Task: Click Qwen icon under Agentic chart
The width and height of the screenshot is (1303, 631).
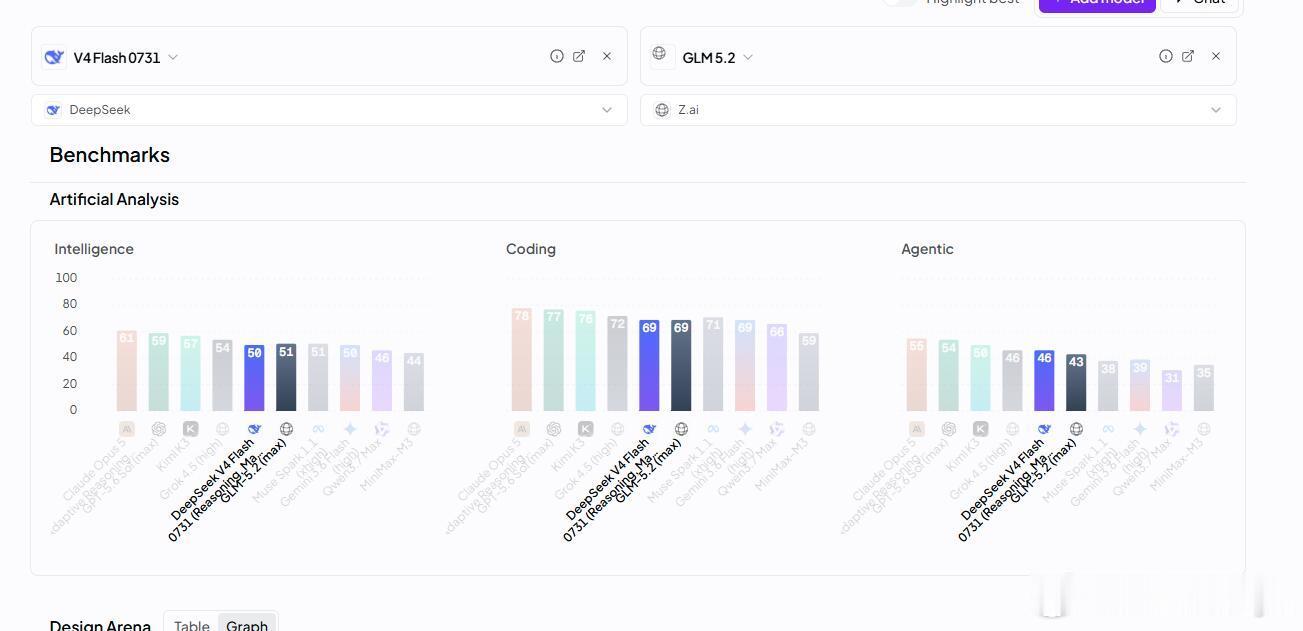Action: 1172,429
